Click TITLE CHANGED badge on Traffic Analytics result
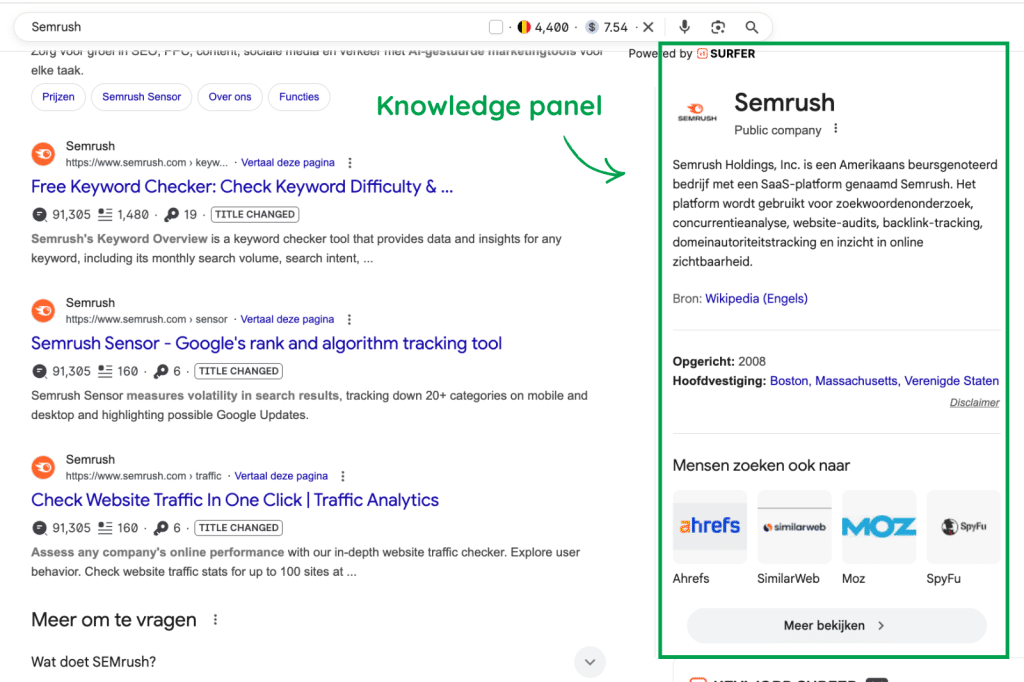 pyautogui.click(x=238, y=528)
